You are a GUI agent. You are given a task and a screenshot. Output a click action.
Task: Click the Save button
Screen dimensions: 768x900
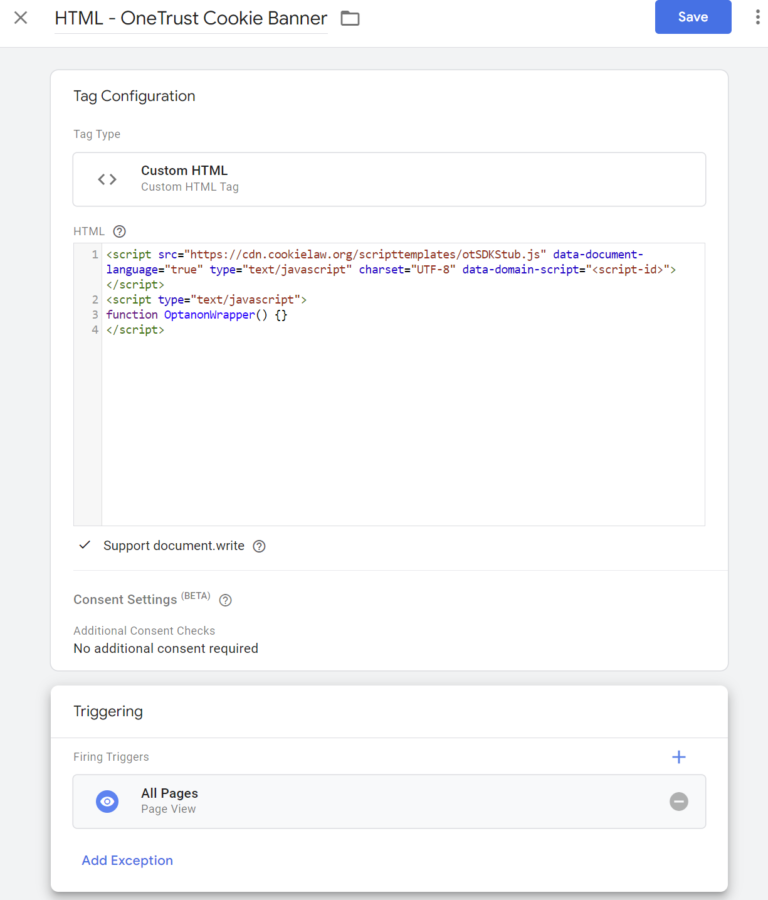[x=693, y=17]
